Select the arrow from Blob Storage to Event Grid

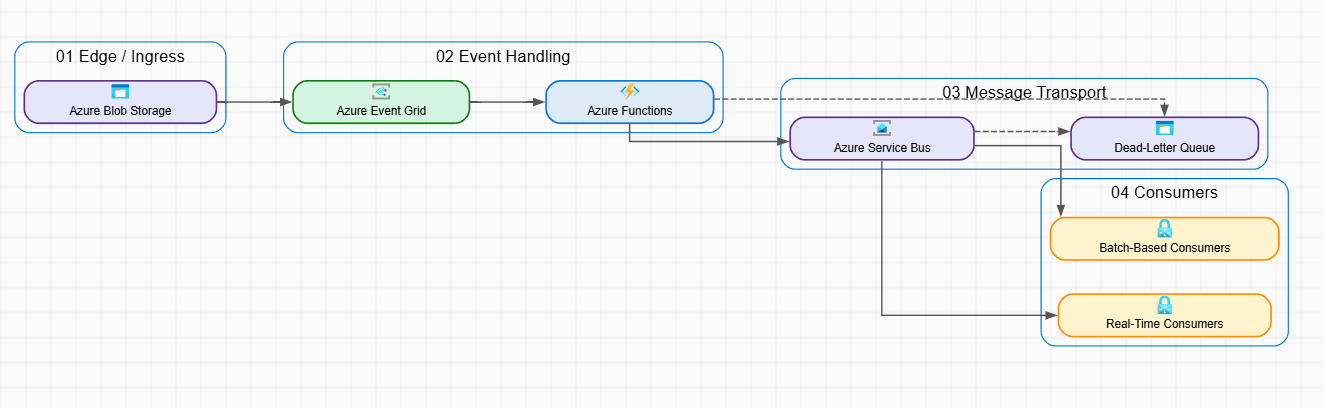[x=255, y=102]
